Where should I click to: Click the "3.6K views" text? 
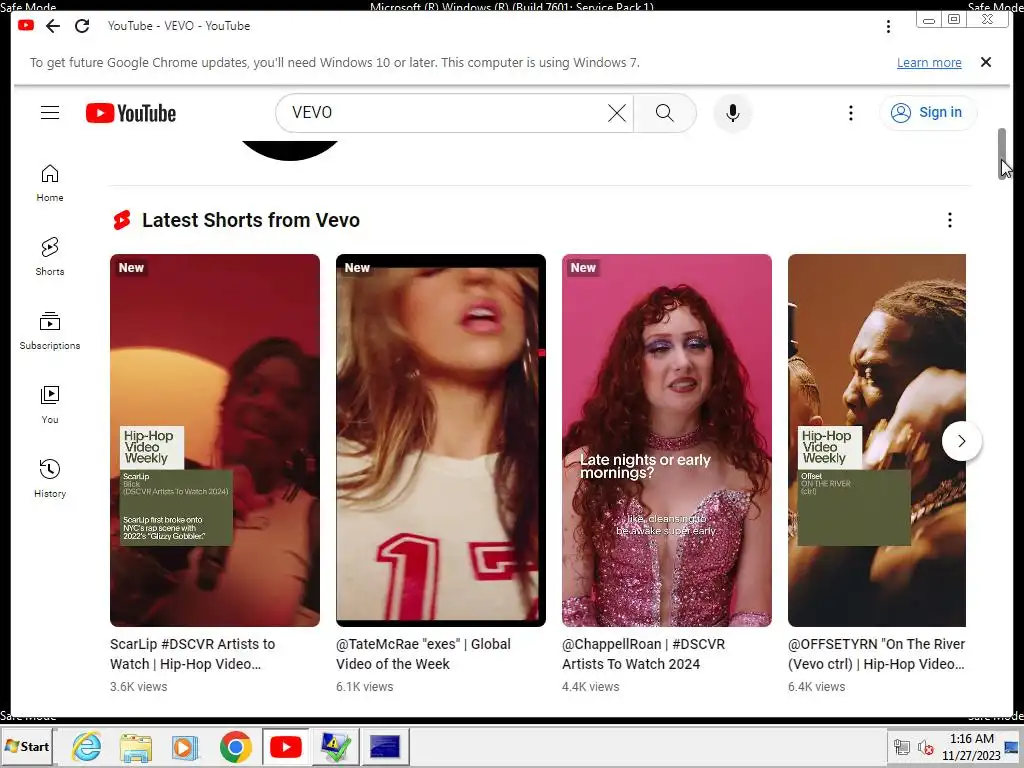click(x=138, y=686)
